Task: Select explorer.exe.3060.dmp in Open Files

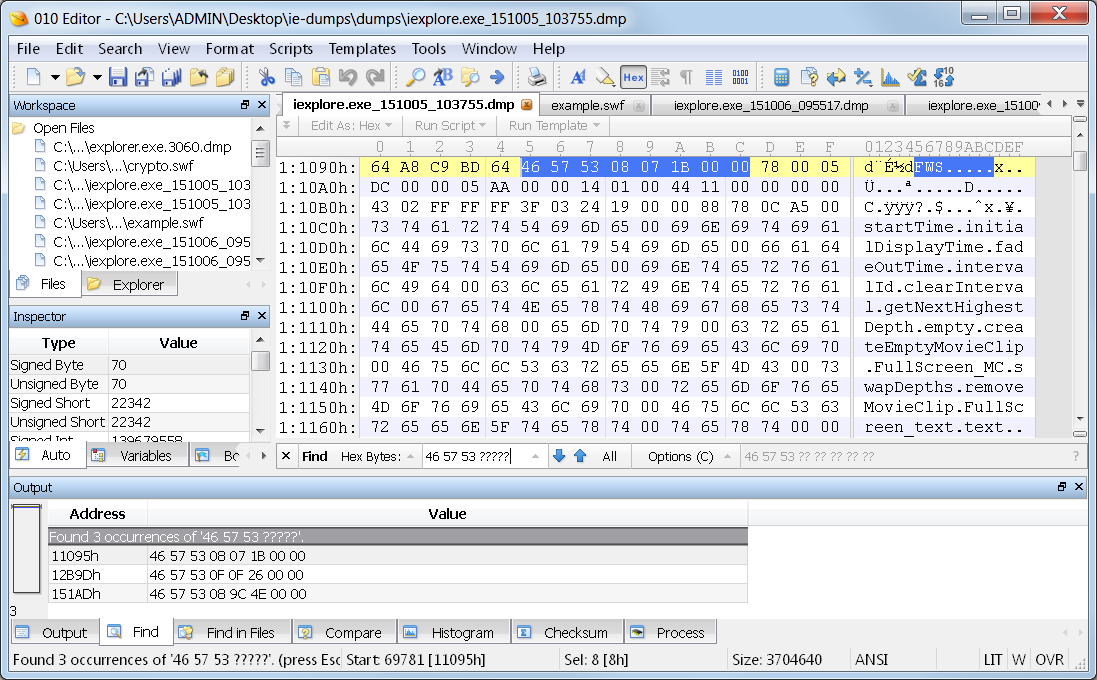Action: [x=142, y=147]
